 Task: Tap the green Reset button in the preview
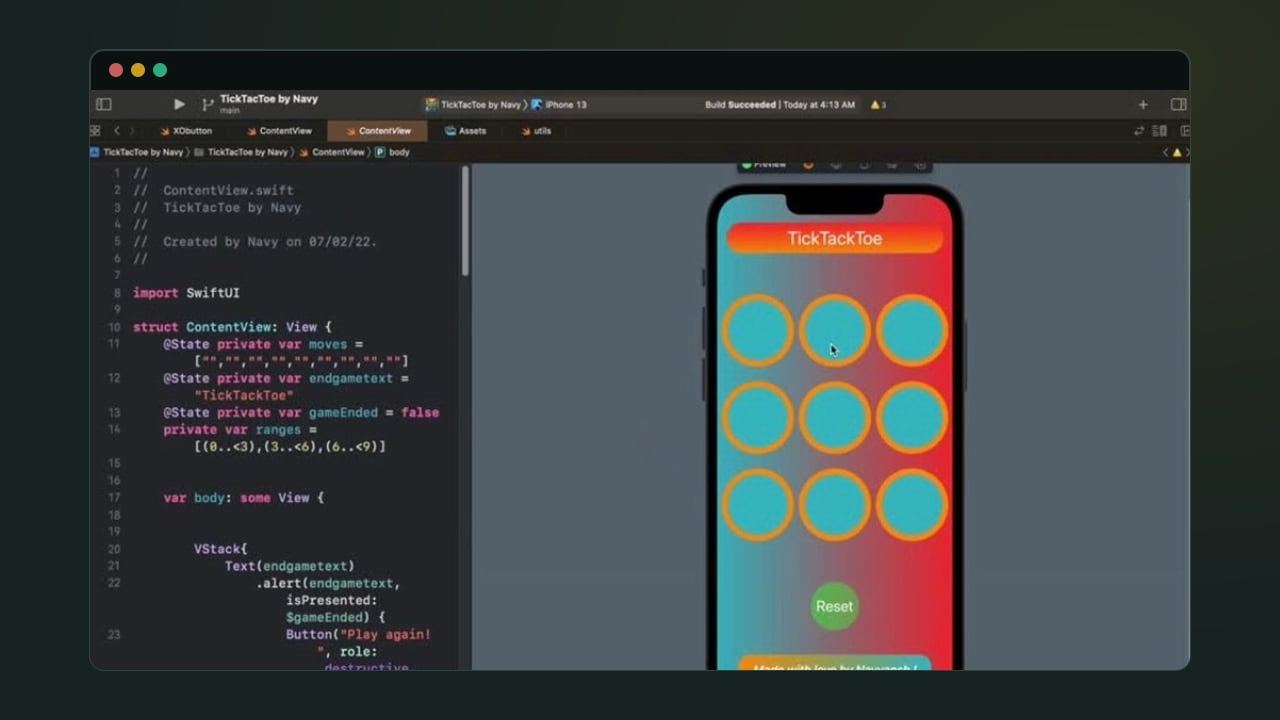834,606
